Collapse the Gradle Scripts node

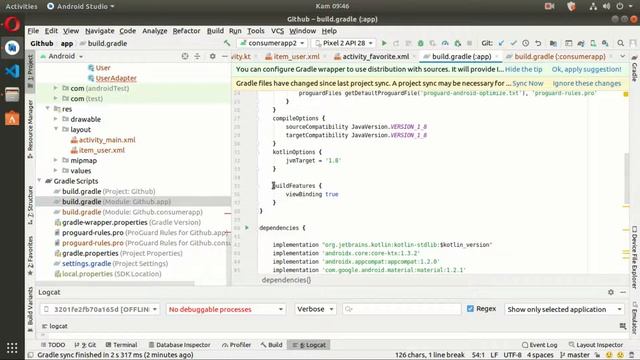[x=40, y=180]
